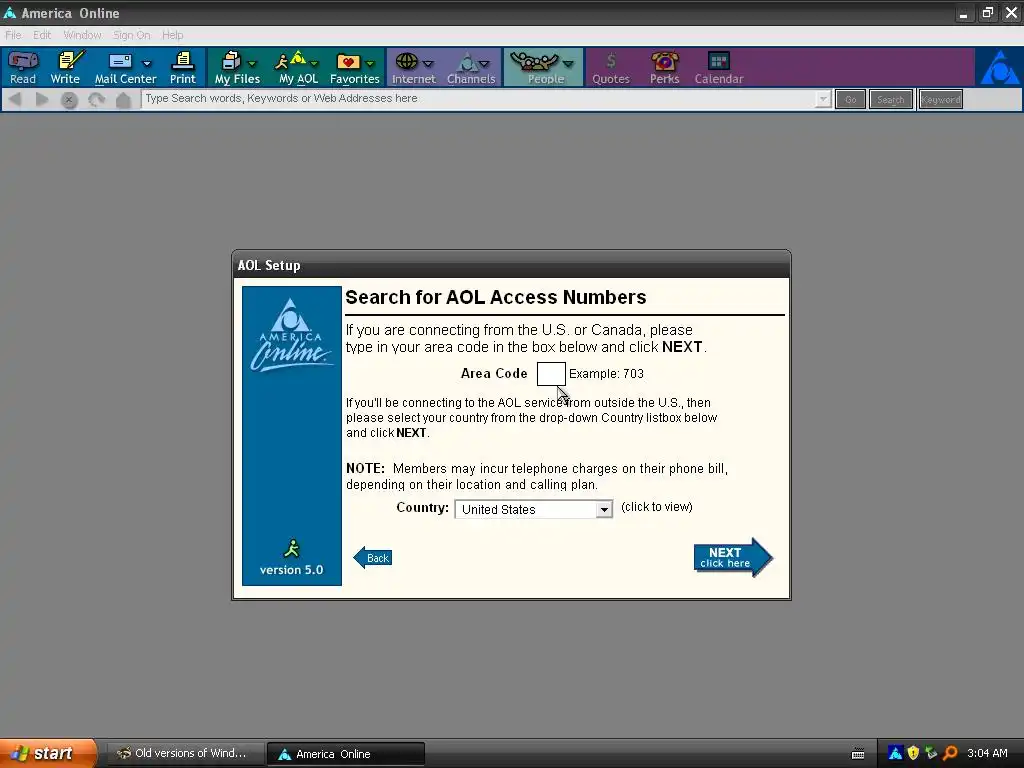Open the Window menu

(x=82, y=35)
